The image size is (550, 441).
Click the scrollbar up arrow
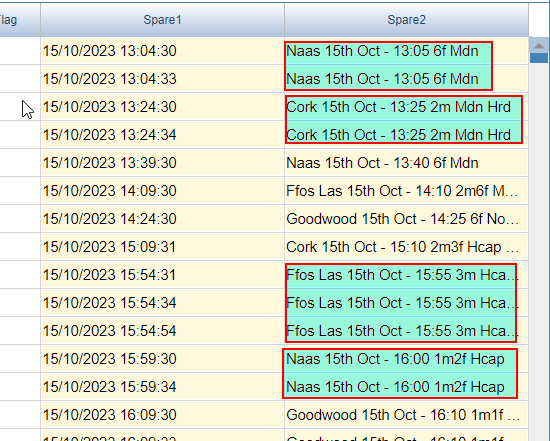click(539, 46)
